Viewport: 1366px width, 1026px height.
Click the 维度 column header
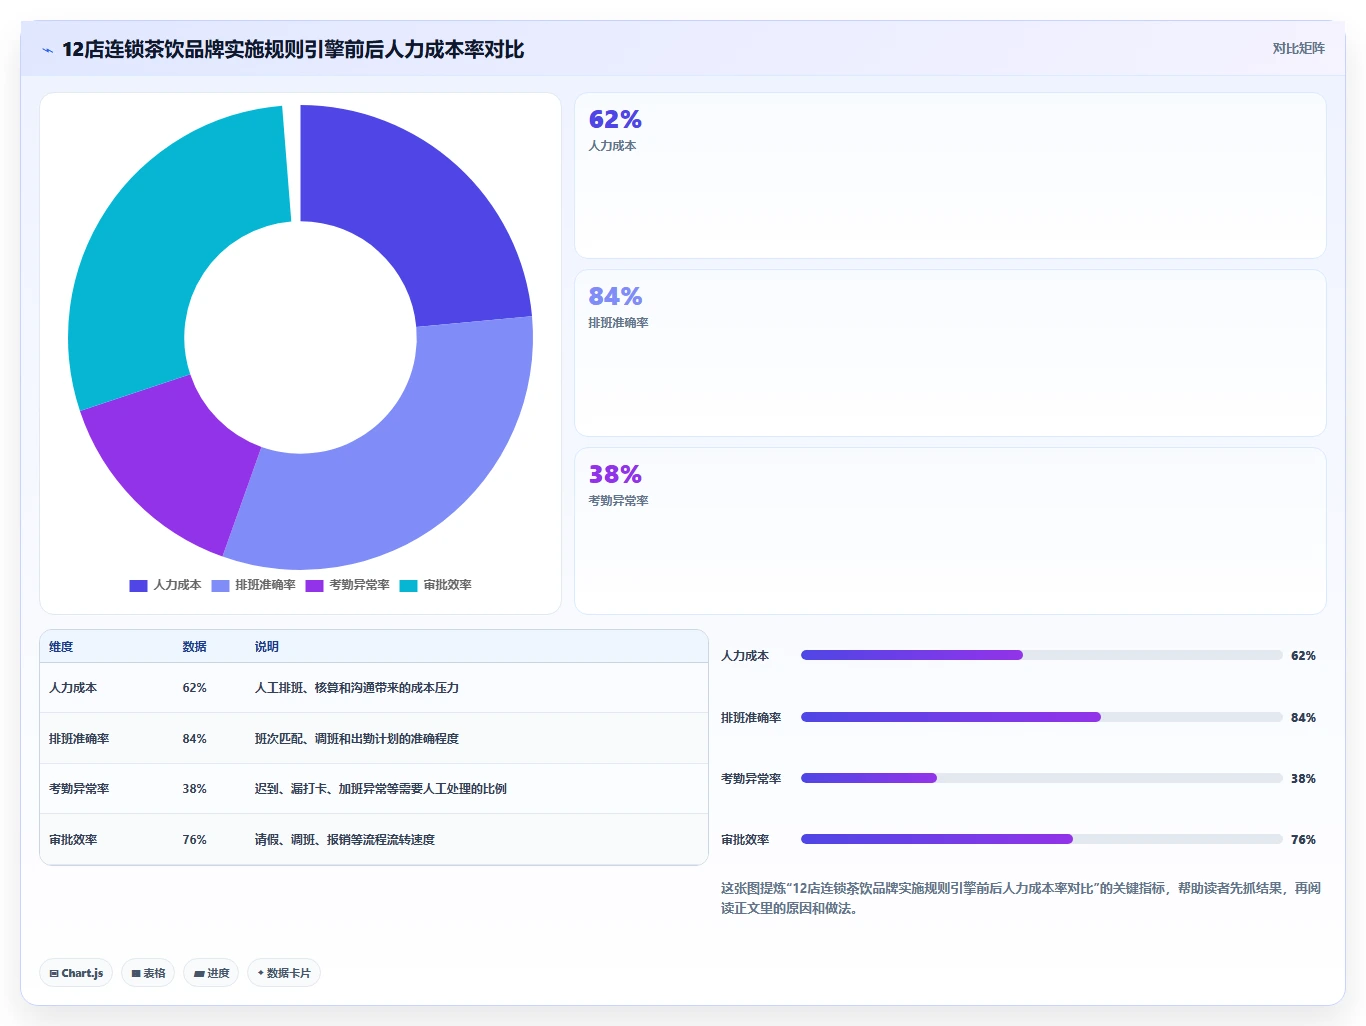click(61, 647)
